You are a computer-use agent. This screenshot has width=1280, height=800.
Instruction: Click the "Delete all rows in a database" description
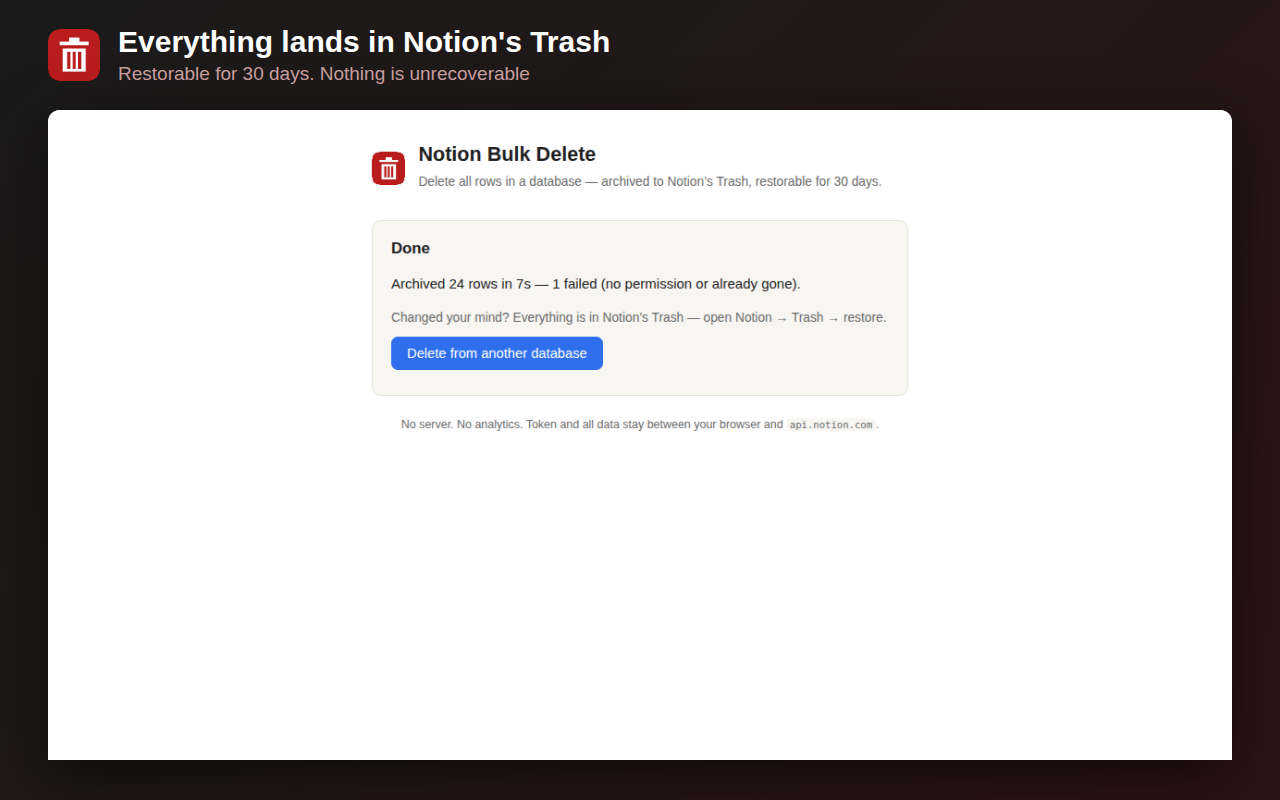[650, 182]
